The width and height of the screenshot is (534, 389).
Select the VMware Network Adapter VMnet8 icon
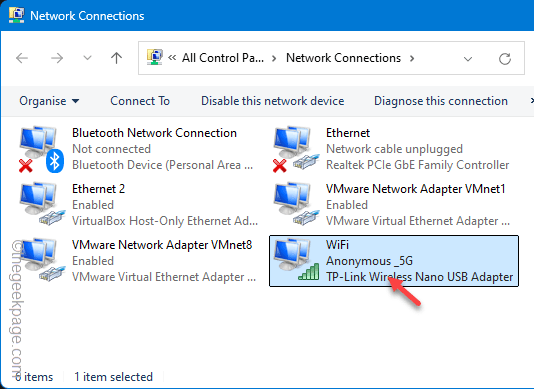(41, 260)
